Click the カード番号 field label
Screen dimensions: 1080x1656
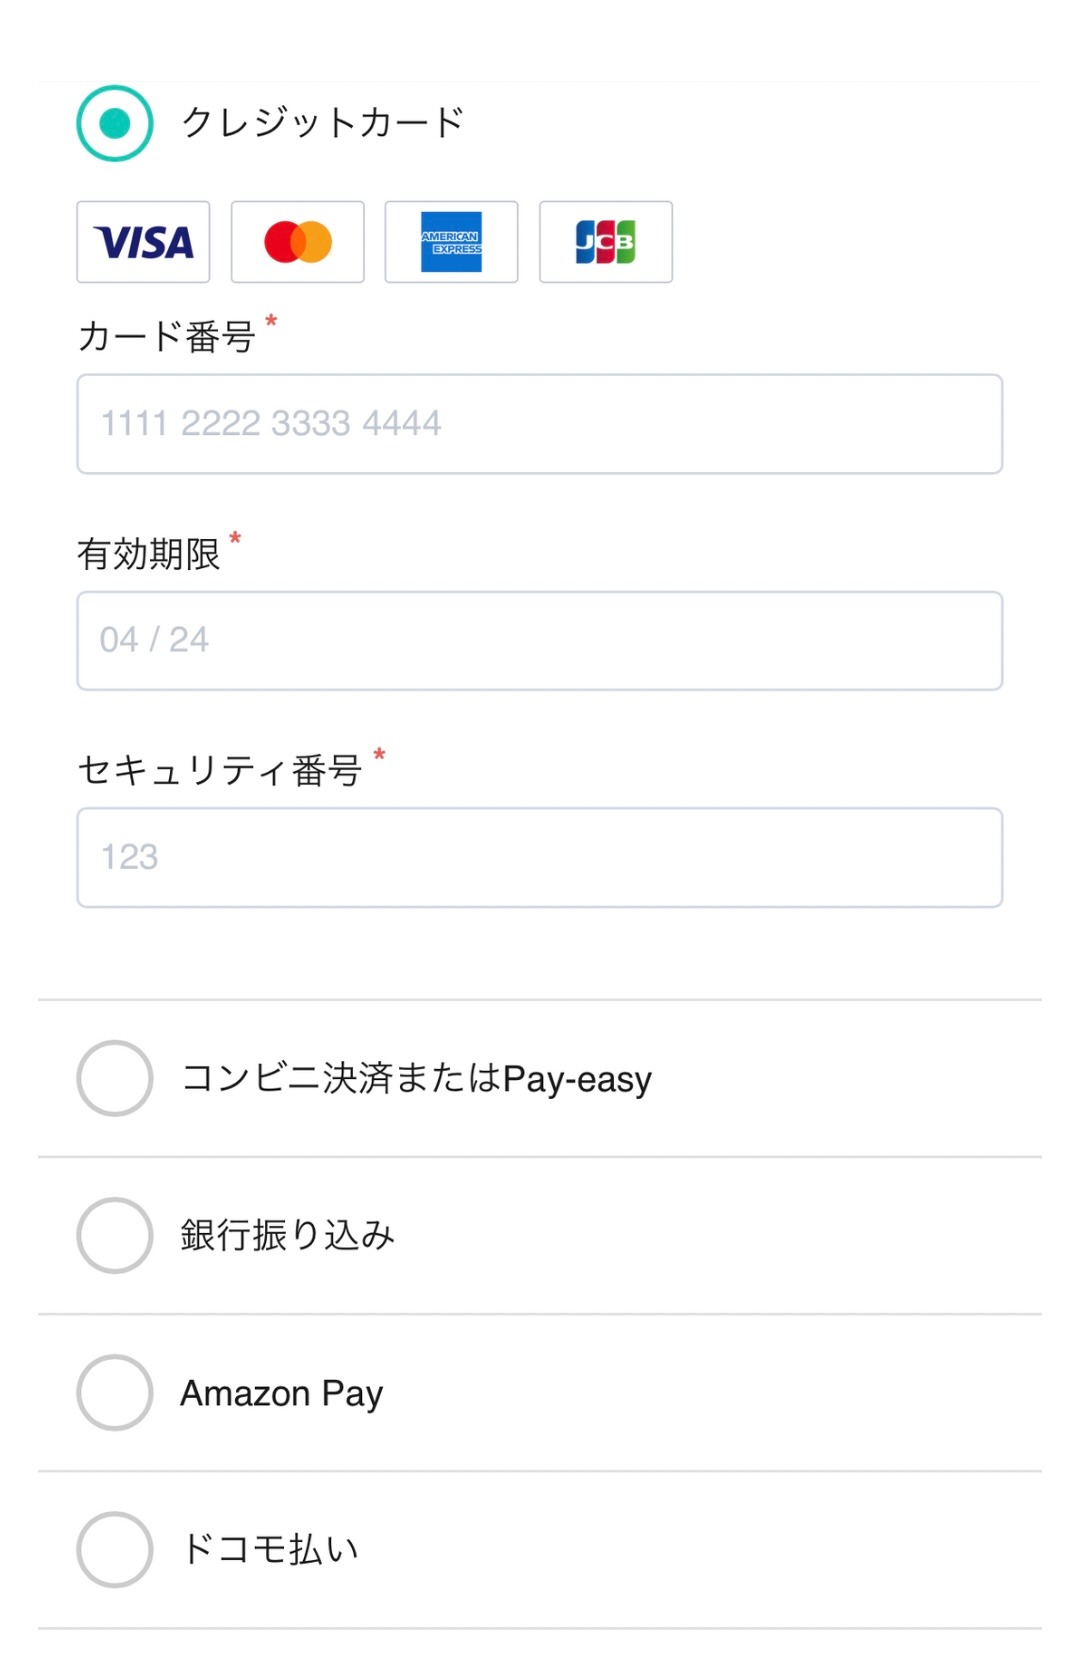point(166,336)
